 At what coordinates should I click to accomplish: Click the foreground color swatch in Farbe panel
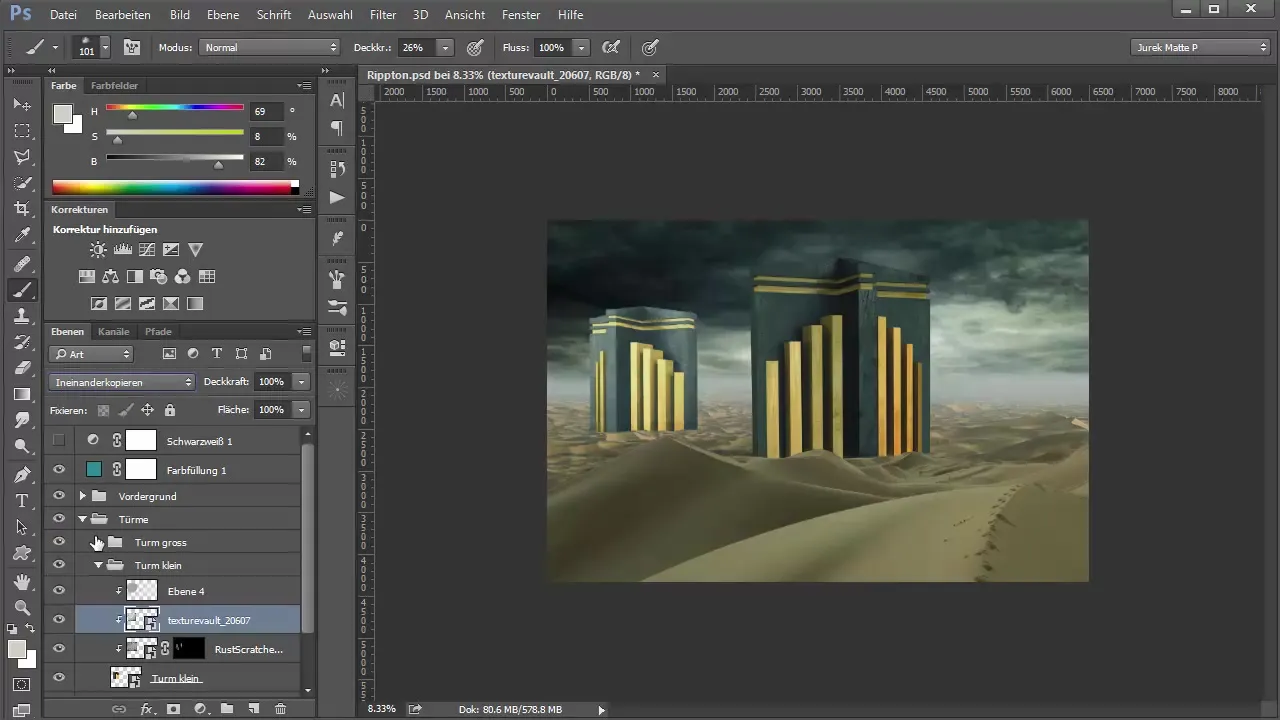click(63, 114)
